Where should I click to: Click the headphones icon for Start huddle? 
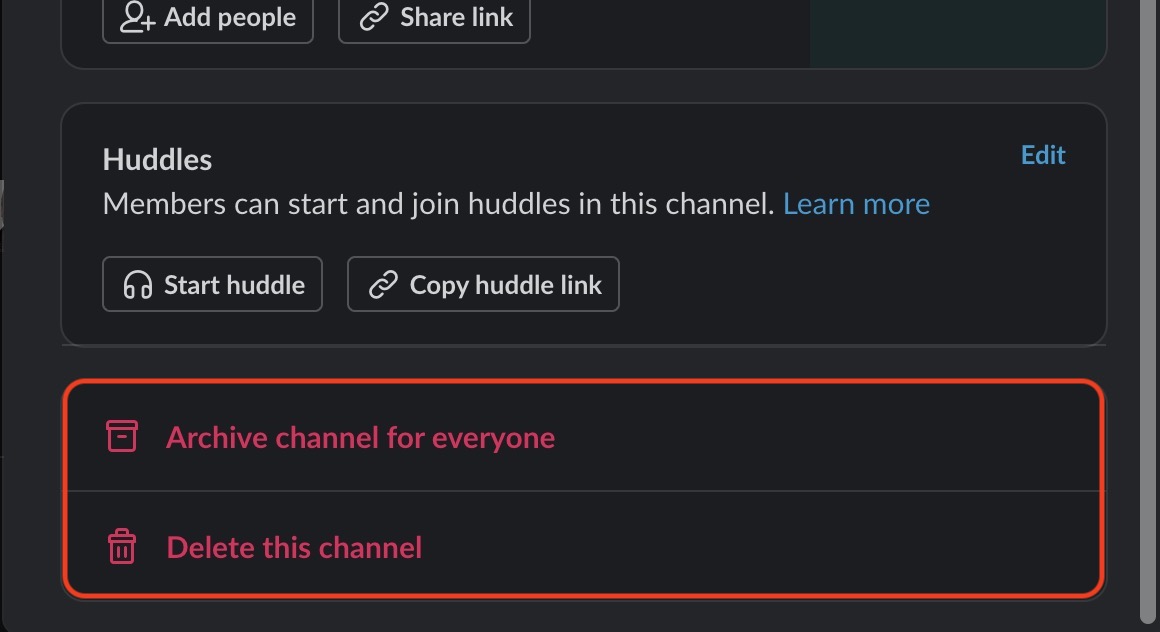138,285
